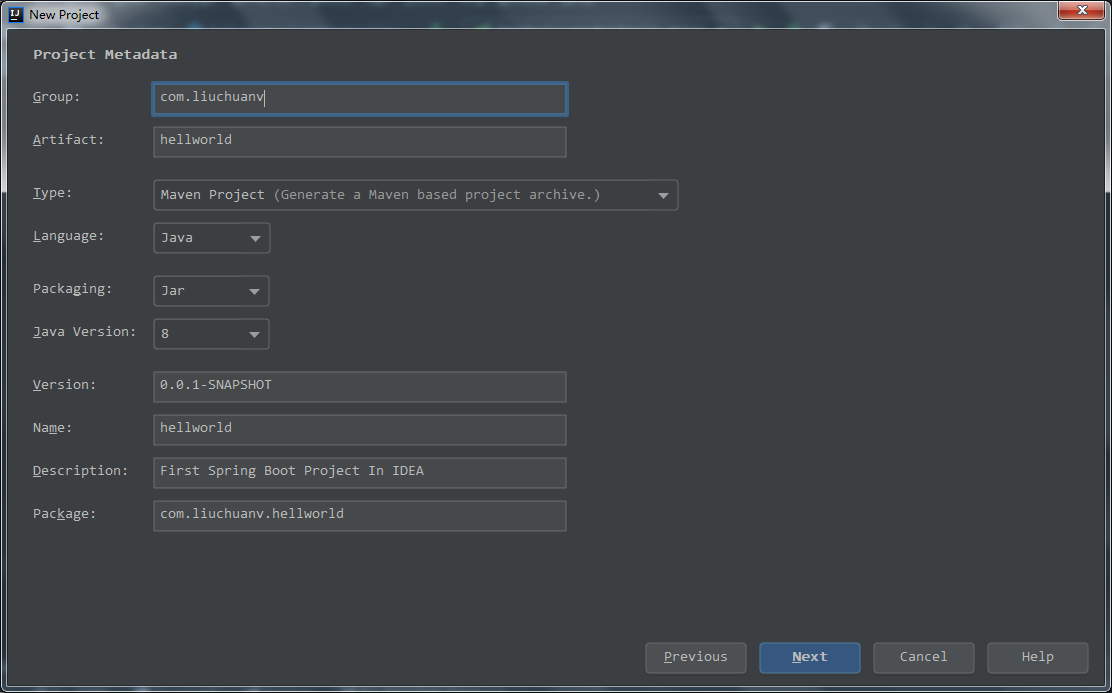Click the Version field with 0.0.1-SNAPSHOT

coord(360,386)
